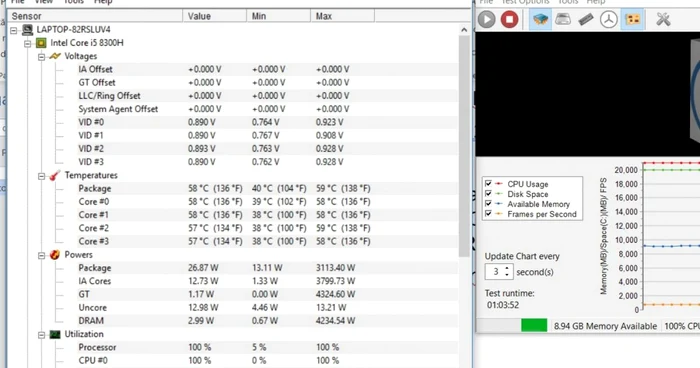The image size is (700, 368).
Task: Click the 3113.40 W Package max value
Action: [x=335, y=268]
